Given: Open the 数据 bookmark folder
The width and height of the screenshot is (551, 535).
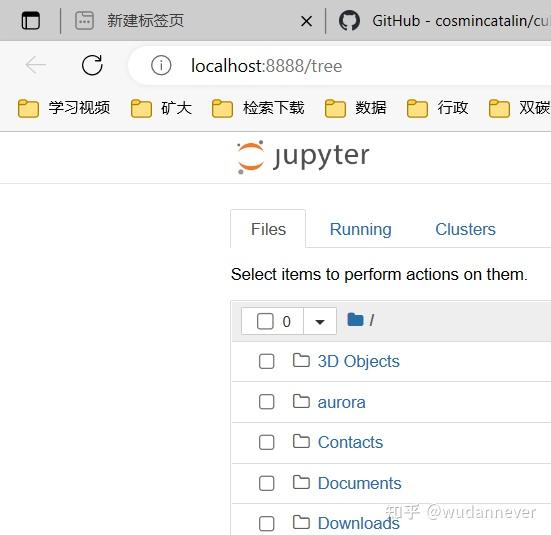Looking at the screenshot, I should click(x=356, y=108).
